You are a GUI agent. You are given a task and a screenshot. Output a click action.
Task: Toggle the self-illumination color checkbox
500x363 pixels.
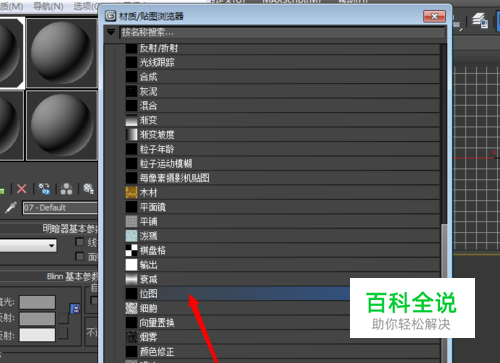click(x=94, y=300)
